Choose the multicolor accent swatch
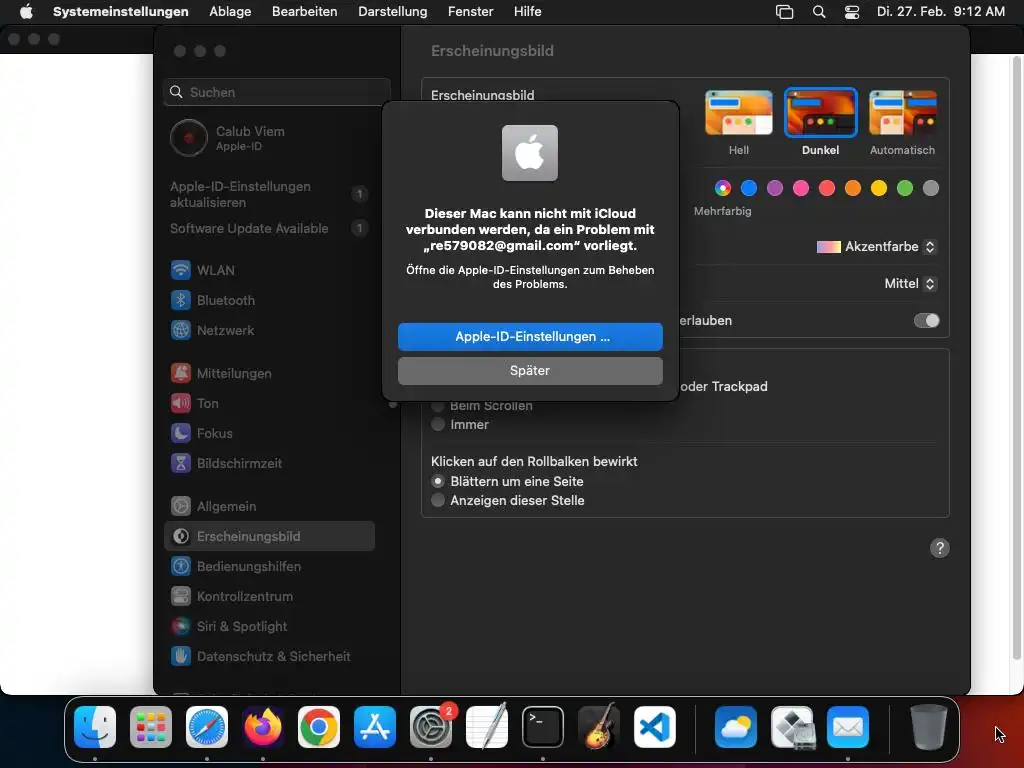Viewport: 1024px width, 768px height. (722, 189)
